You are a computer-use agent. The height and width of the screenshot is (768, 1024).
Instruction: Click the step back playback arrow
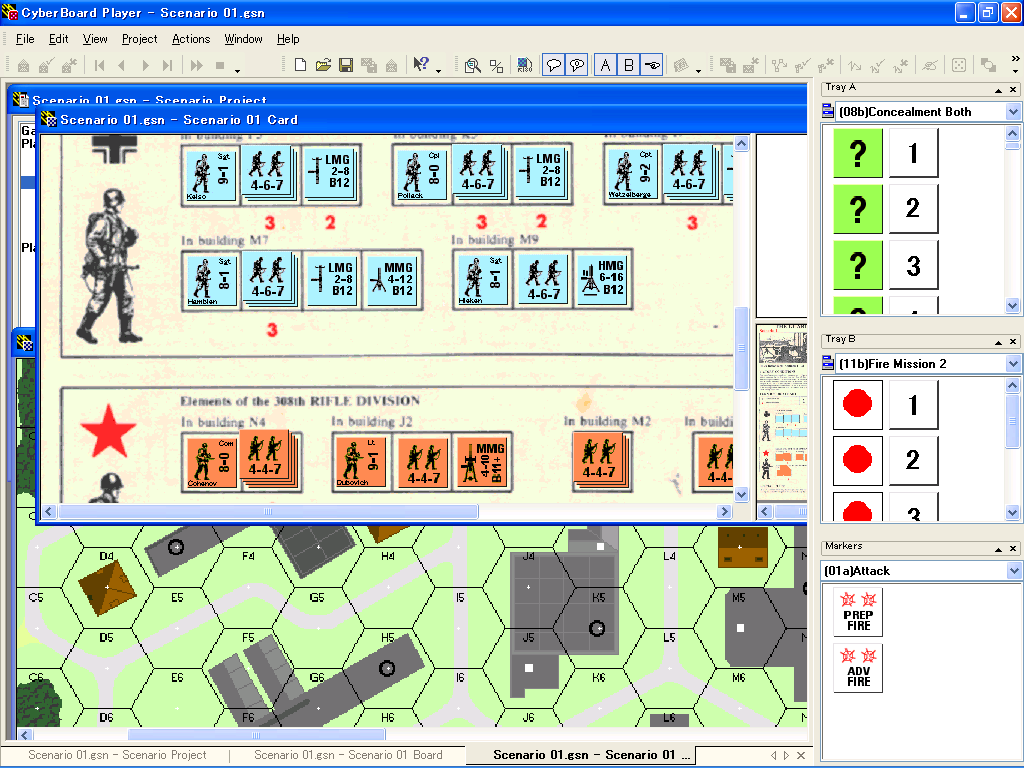click(x=122, y=65)
